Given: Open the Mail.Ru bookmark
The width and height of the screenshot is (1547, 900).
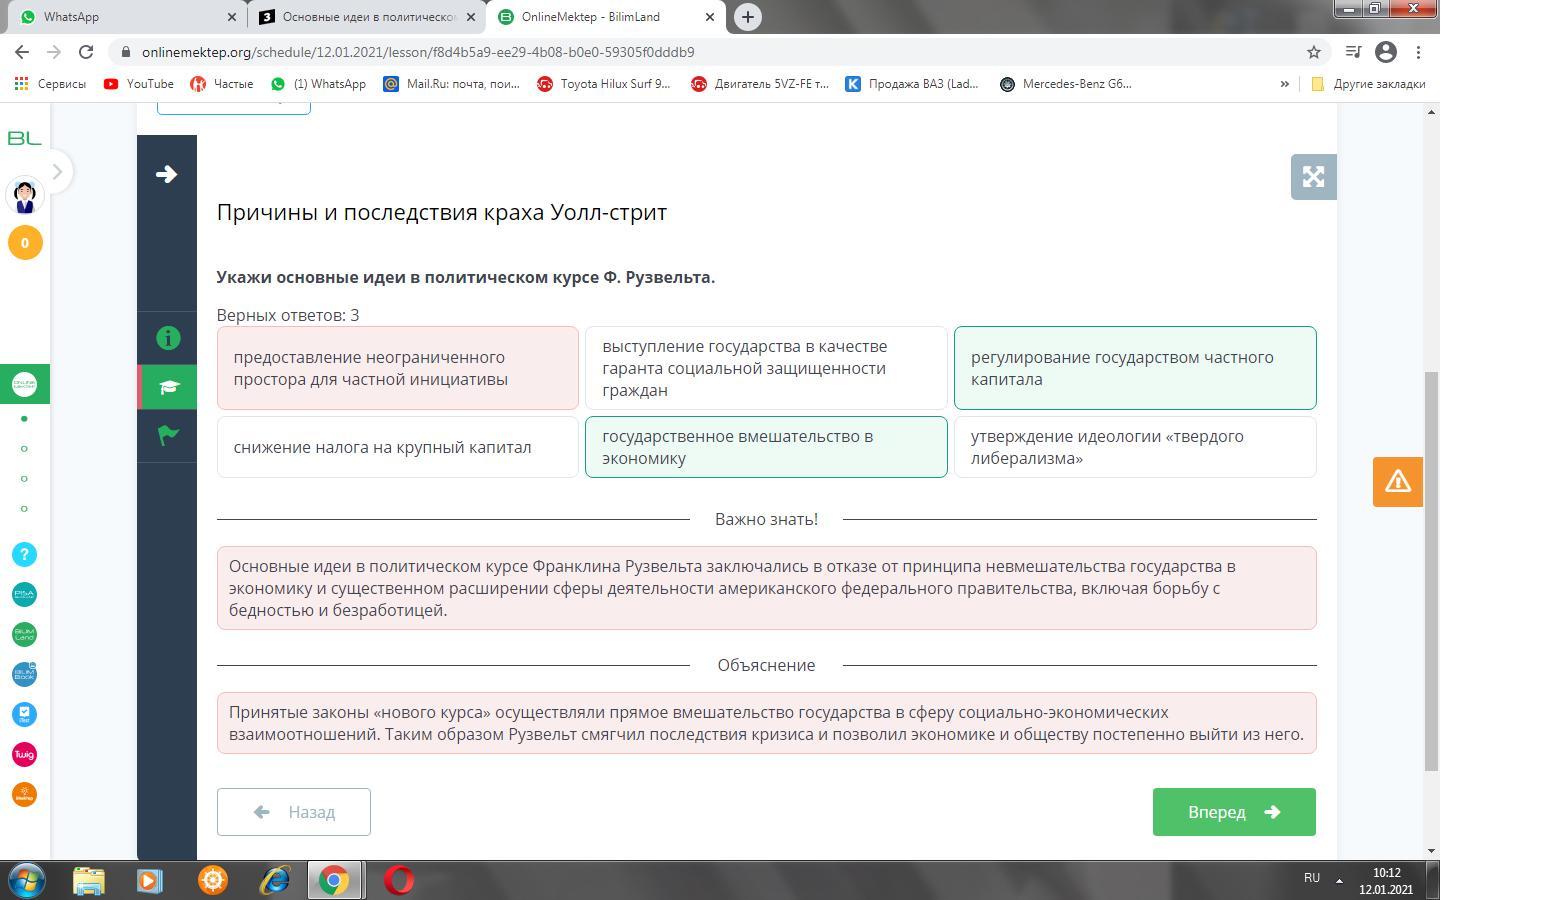Looking at the screenshot, I should 452,84.
